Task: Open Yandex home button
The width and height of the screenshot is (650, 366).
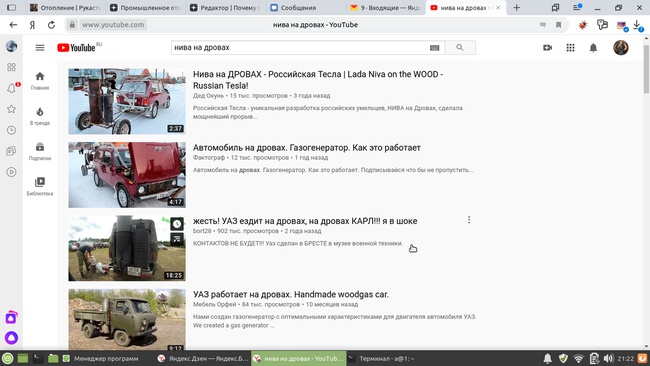Action: [32, 25]
